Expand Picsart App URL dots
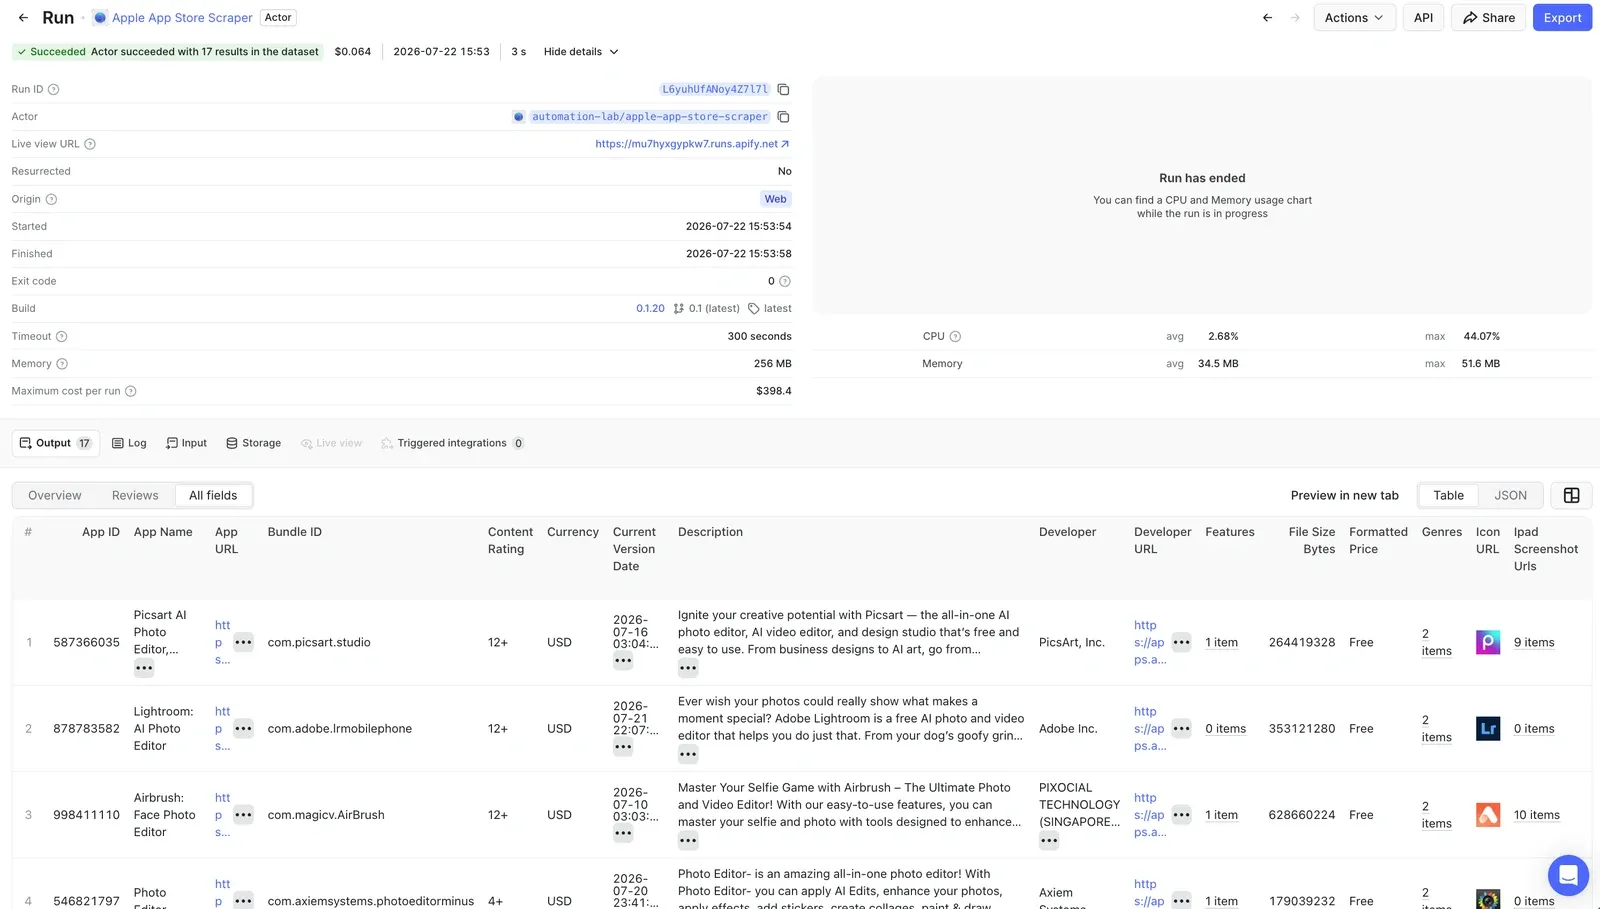 [243, 642]
